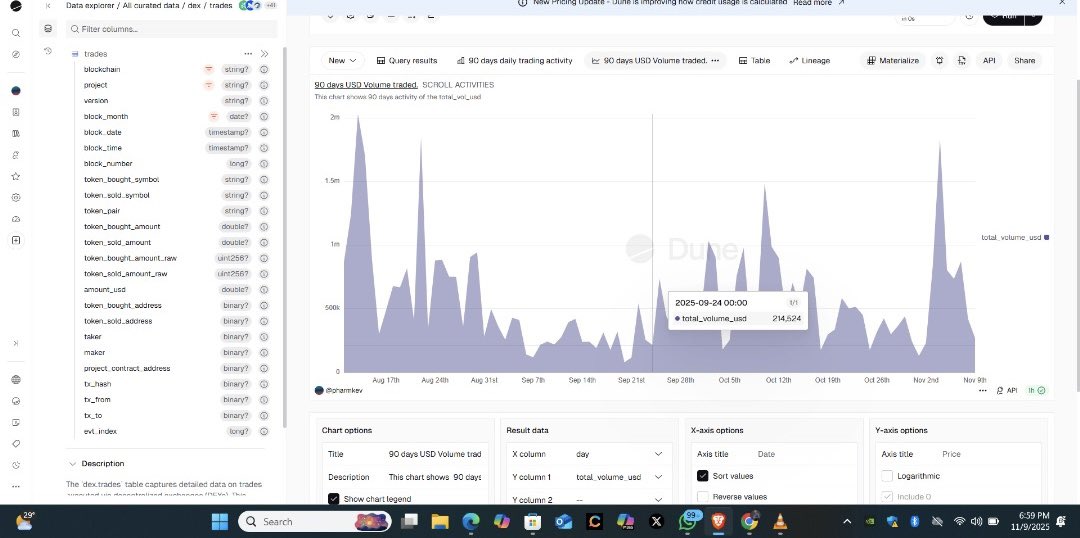Screen dimensions: 1080x538
Task: Click API link below the chart
Action: (1006, 391)
